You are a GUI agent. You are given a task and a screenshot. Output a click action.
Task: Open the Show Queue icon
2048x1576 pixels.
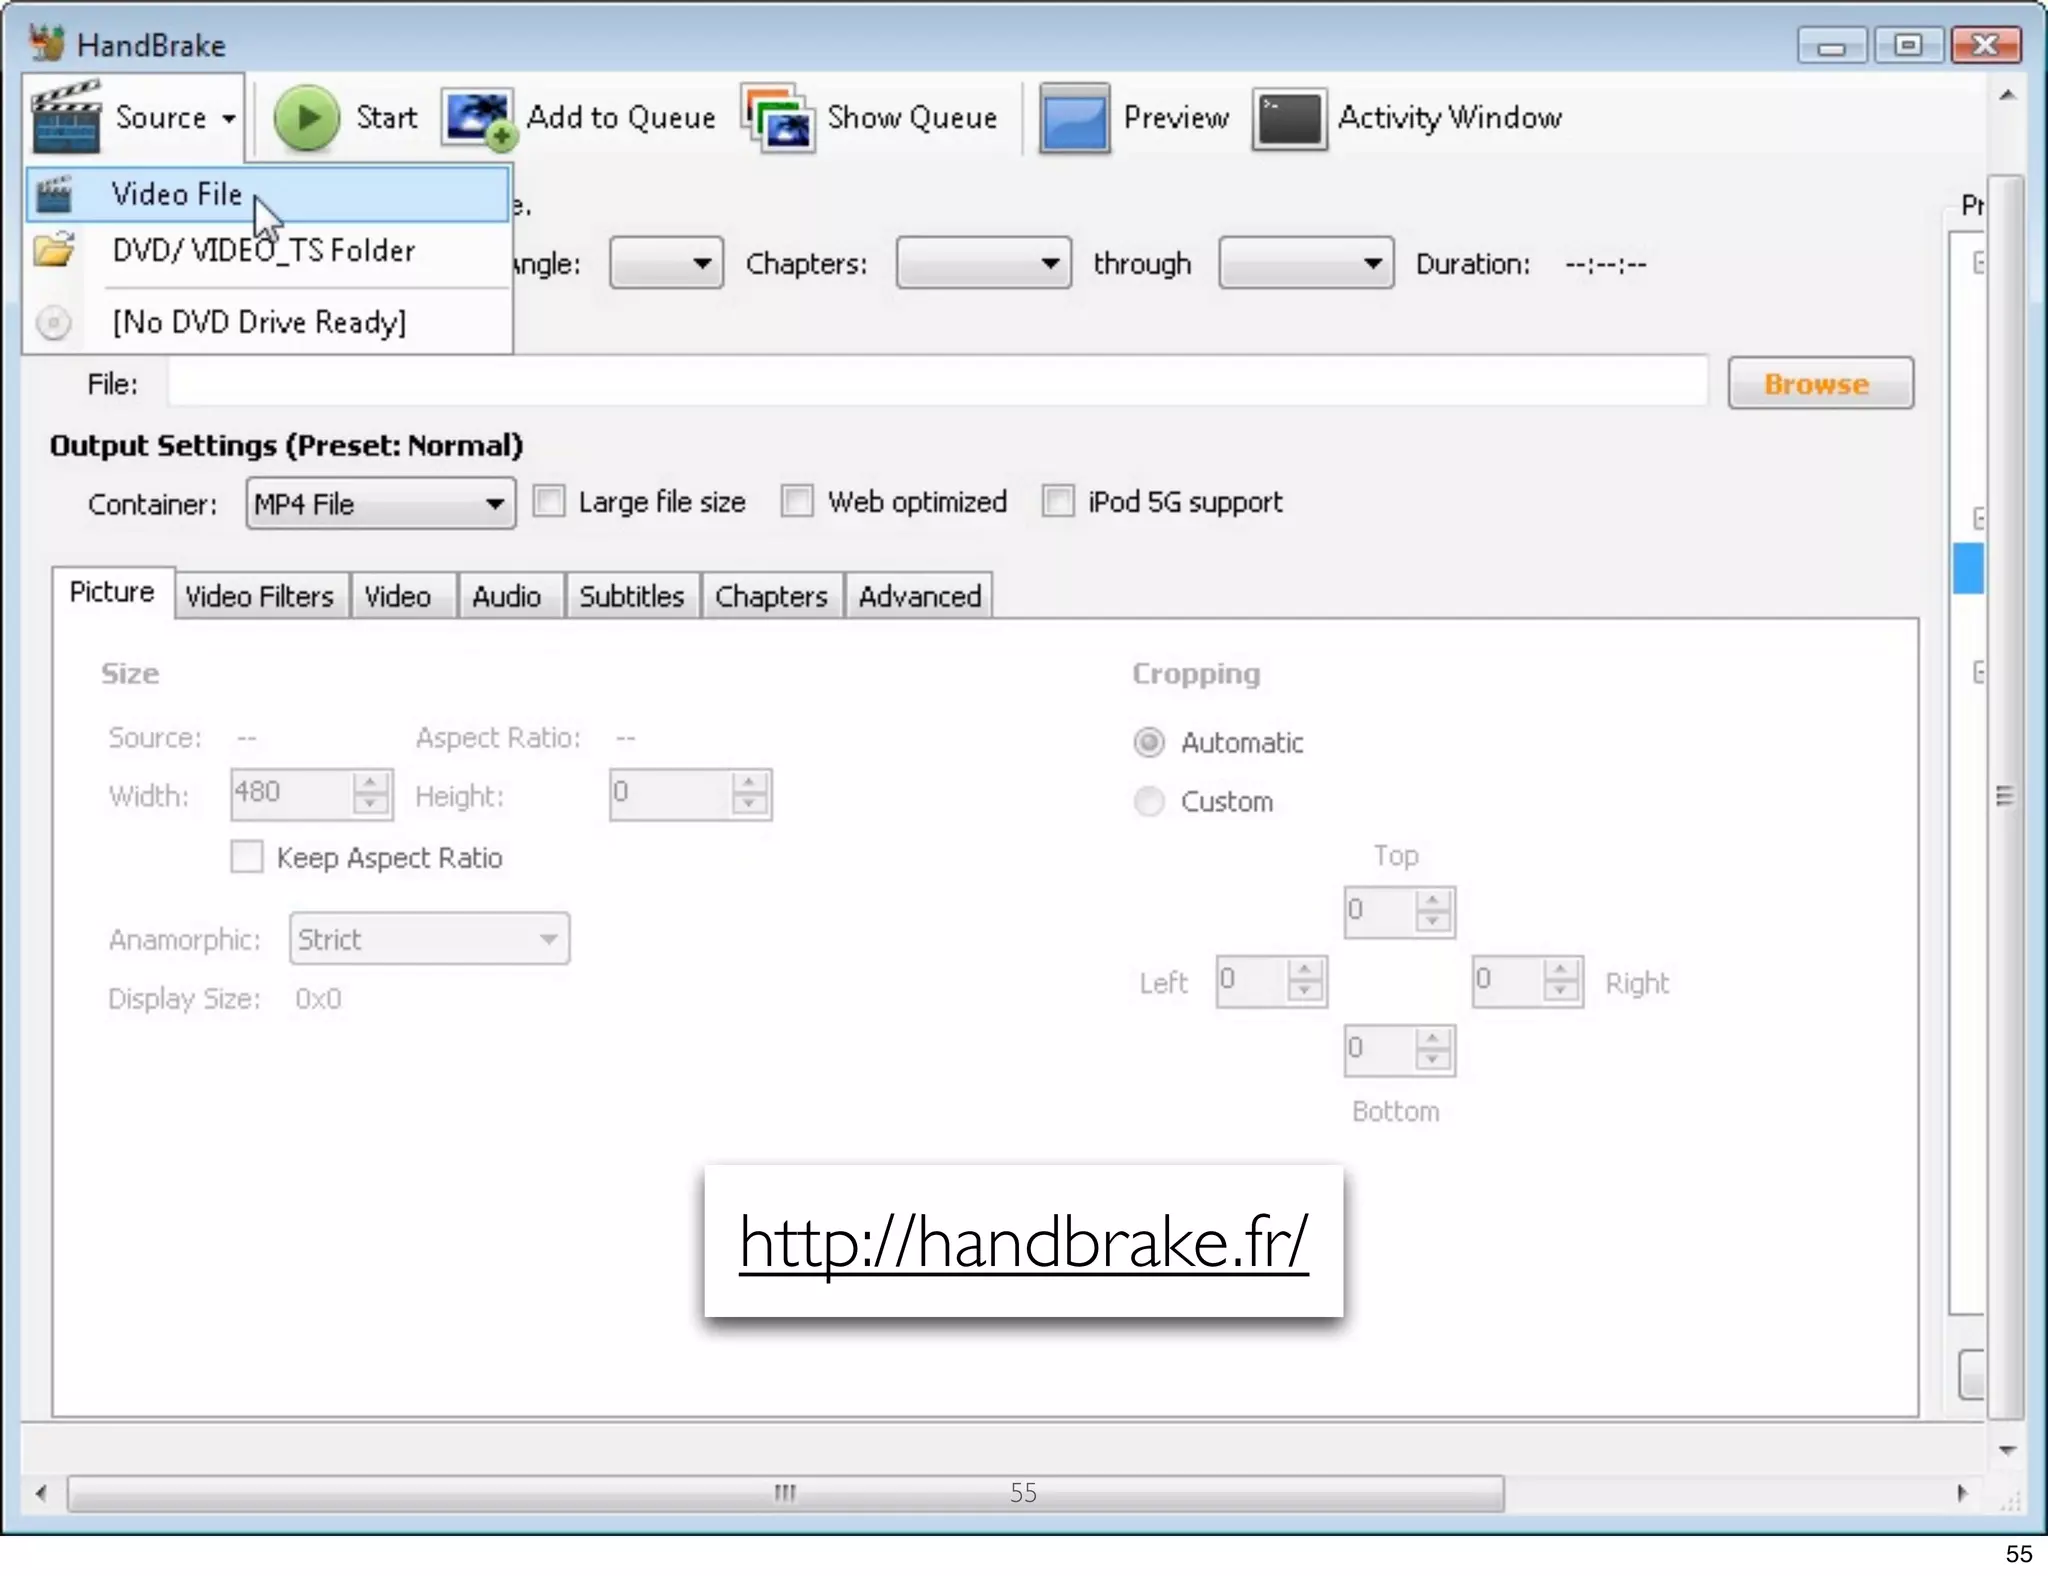[x=778, y=118]
